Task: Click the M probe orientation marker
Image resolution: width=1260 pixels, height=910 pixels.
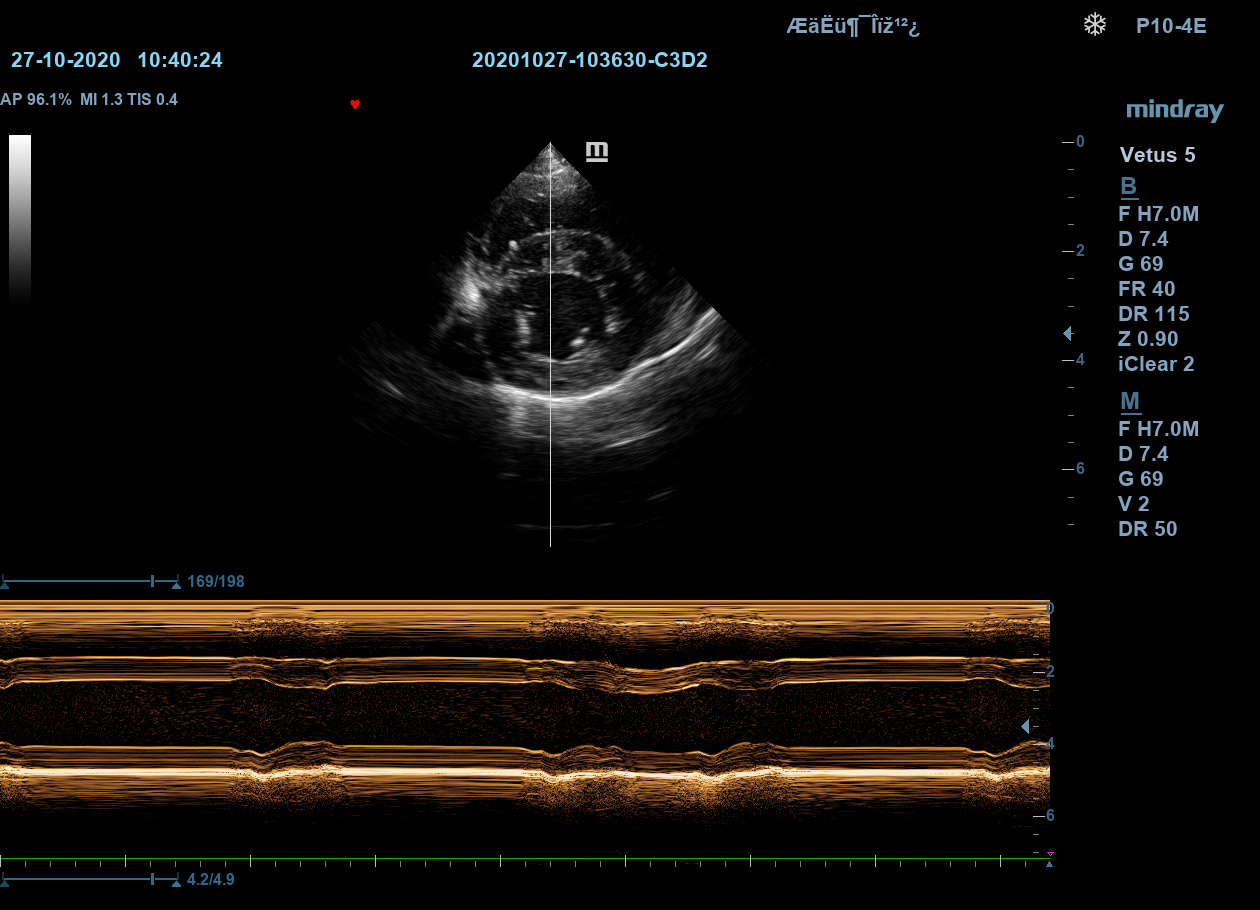Action: point(596,151)
